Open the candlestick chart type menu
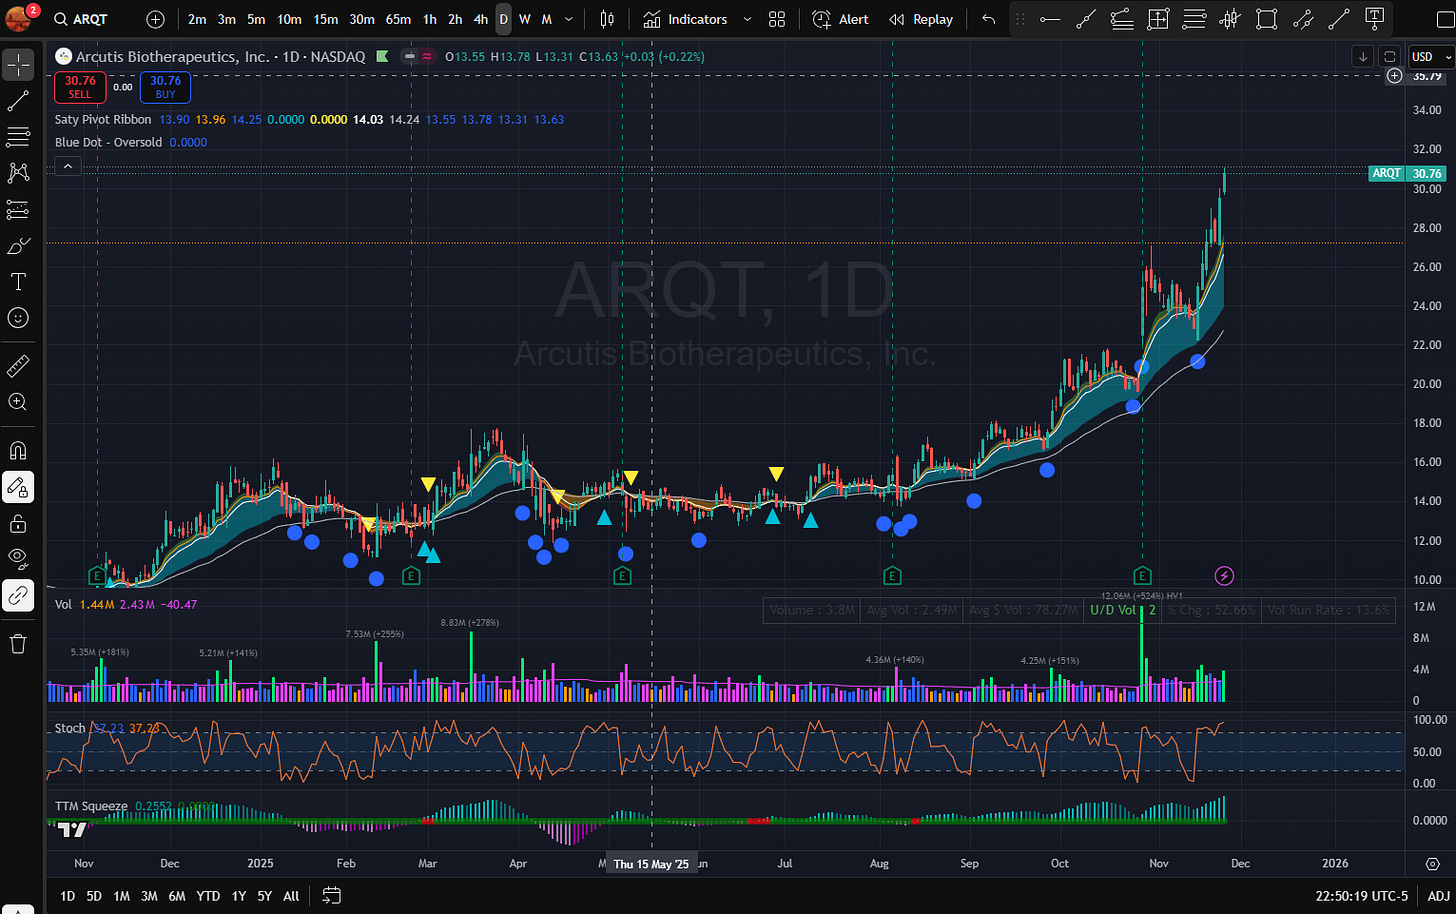The image size is (1456, 914). (x=607, y=19)
